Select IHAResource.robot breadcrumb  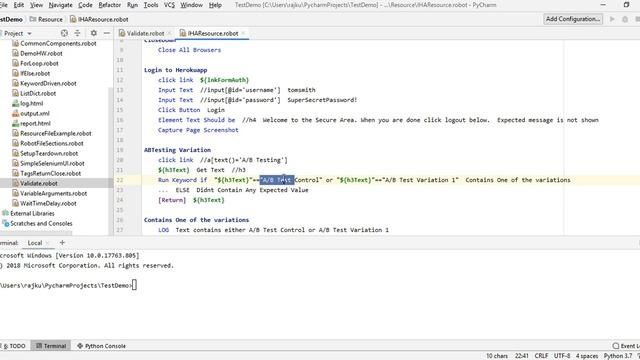point(99,19)
